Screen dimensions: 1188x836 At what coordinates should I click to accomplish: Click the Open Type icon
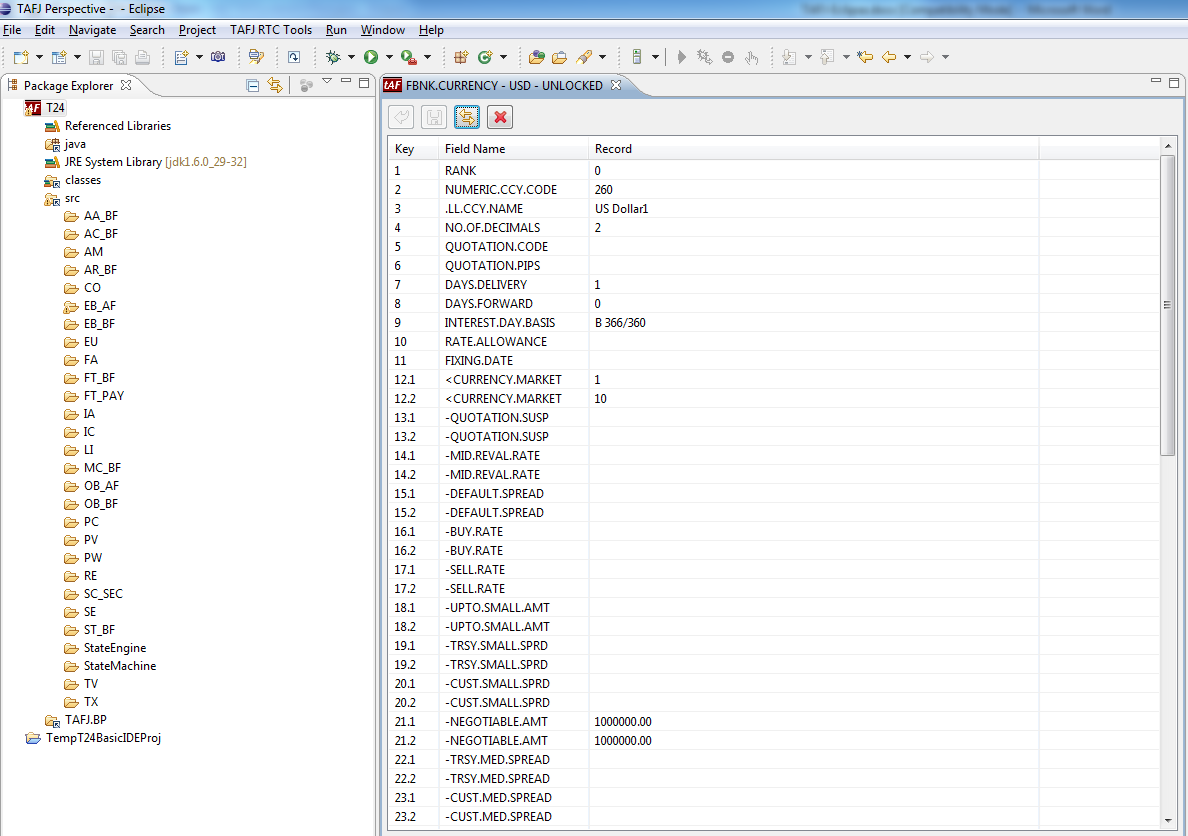[537, 57]
